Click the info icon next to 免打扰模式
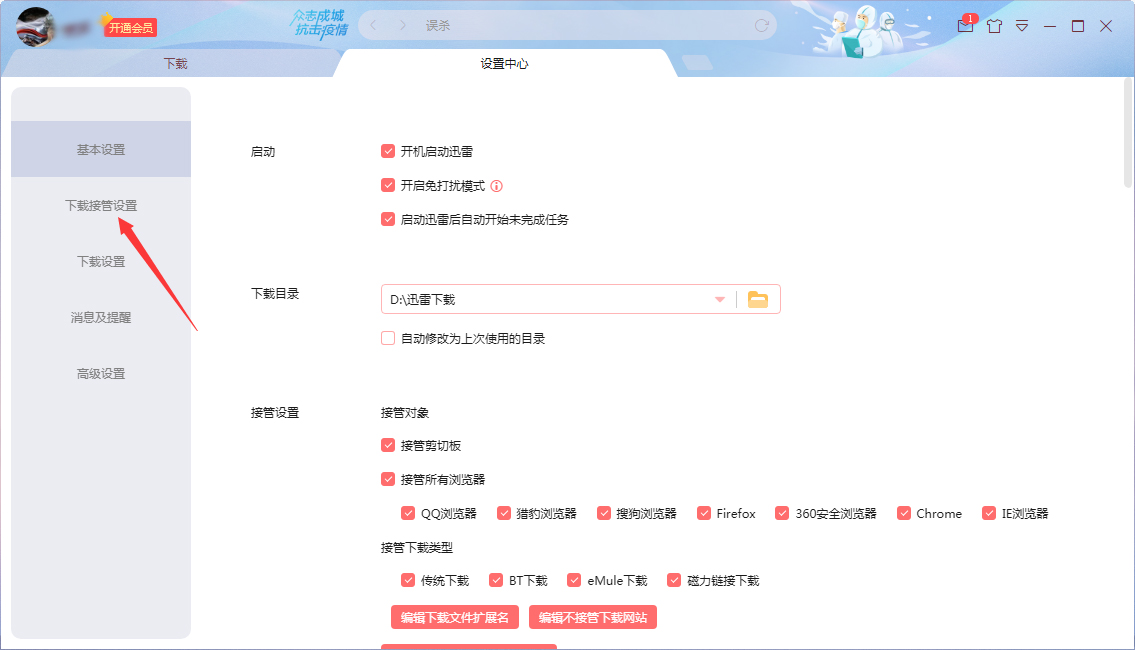Image resolution: width=1135 pixels, height=650 pixels. point(497,185)
